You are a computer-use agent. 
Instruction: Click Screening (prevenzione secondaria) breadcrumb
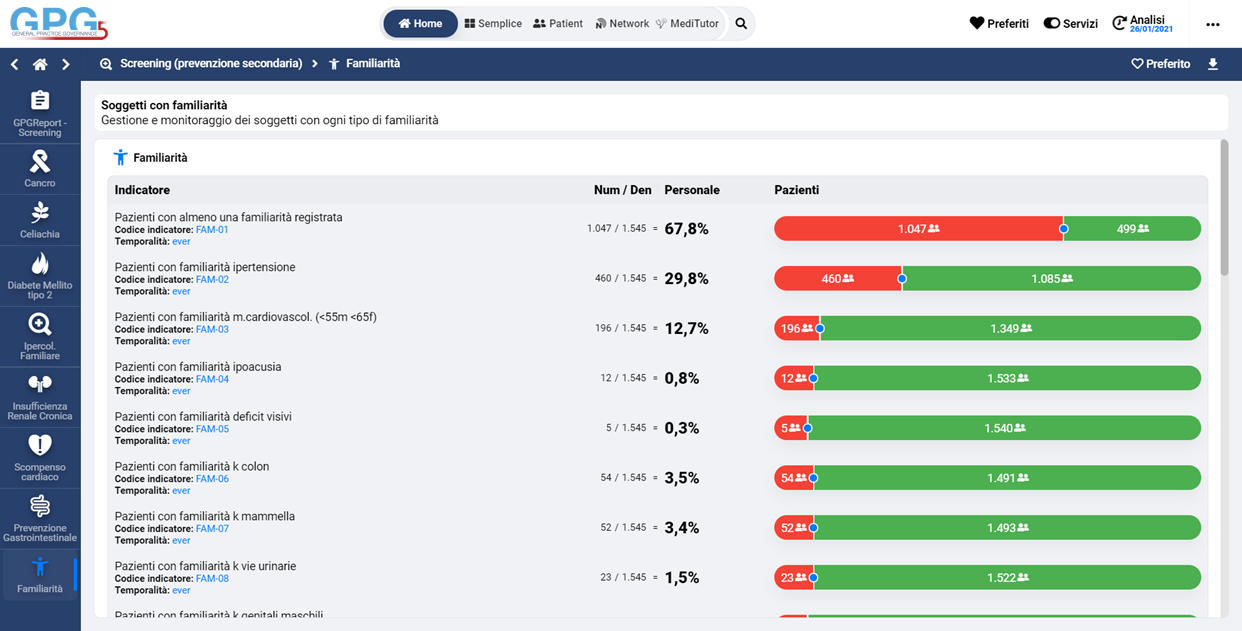[x=210, y=64]
